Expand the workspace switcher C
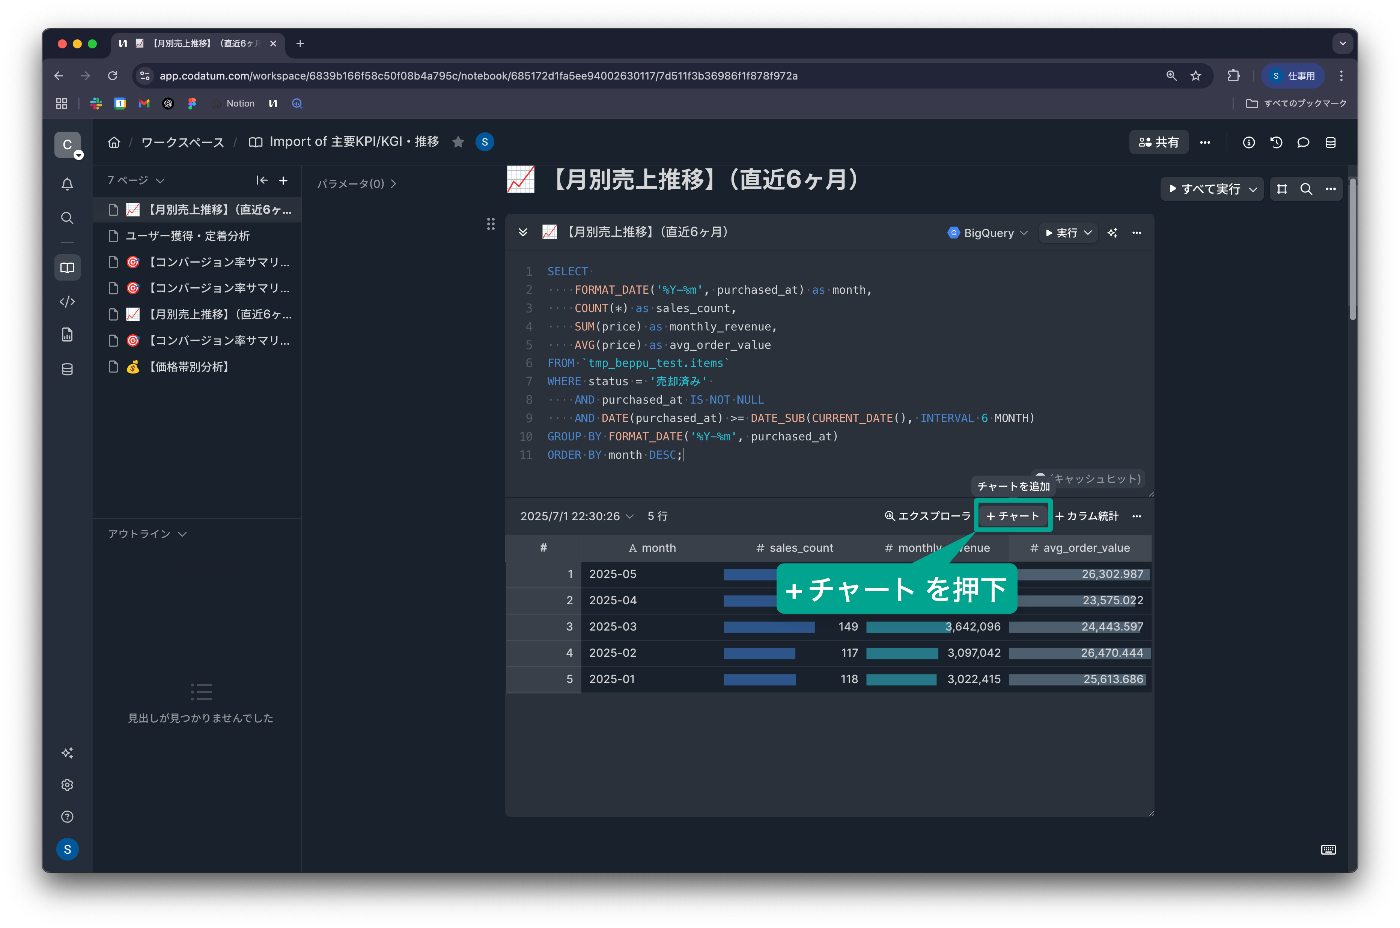This screenshot has width=1400, height=928. pos(68,145)
